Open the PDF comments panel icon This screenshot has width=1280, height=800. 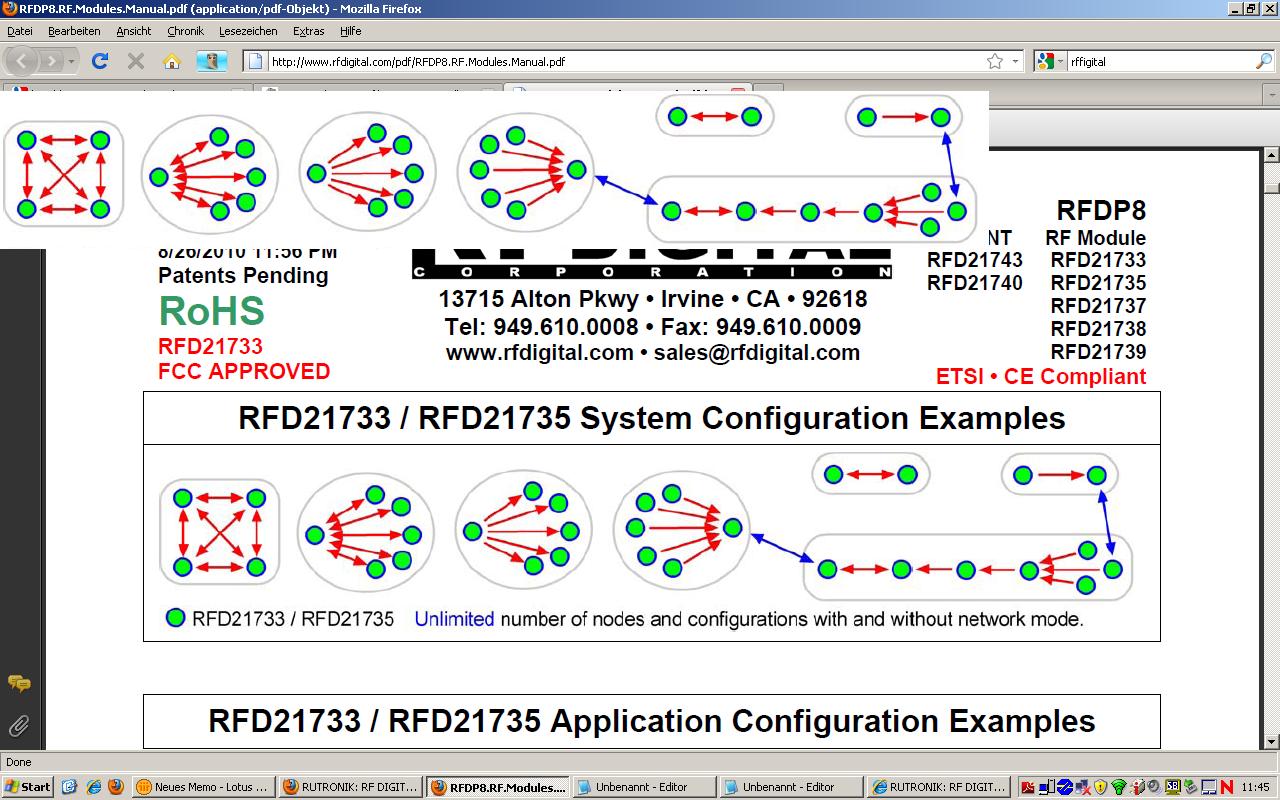coord(19,684)
